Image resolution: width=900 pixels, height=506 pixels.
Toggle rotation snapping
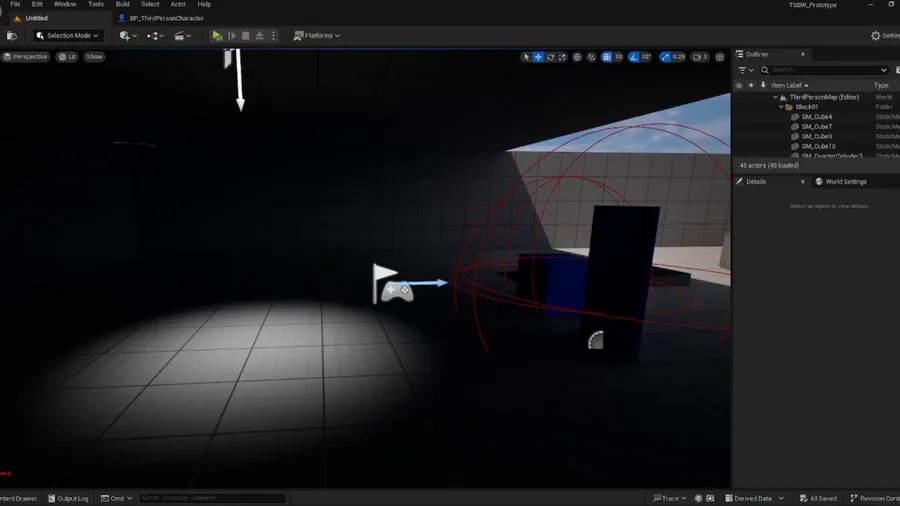click(634, 57)
